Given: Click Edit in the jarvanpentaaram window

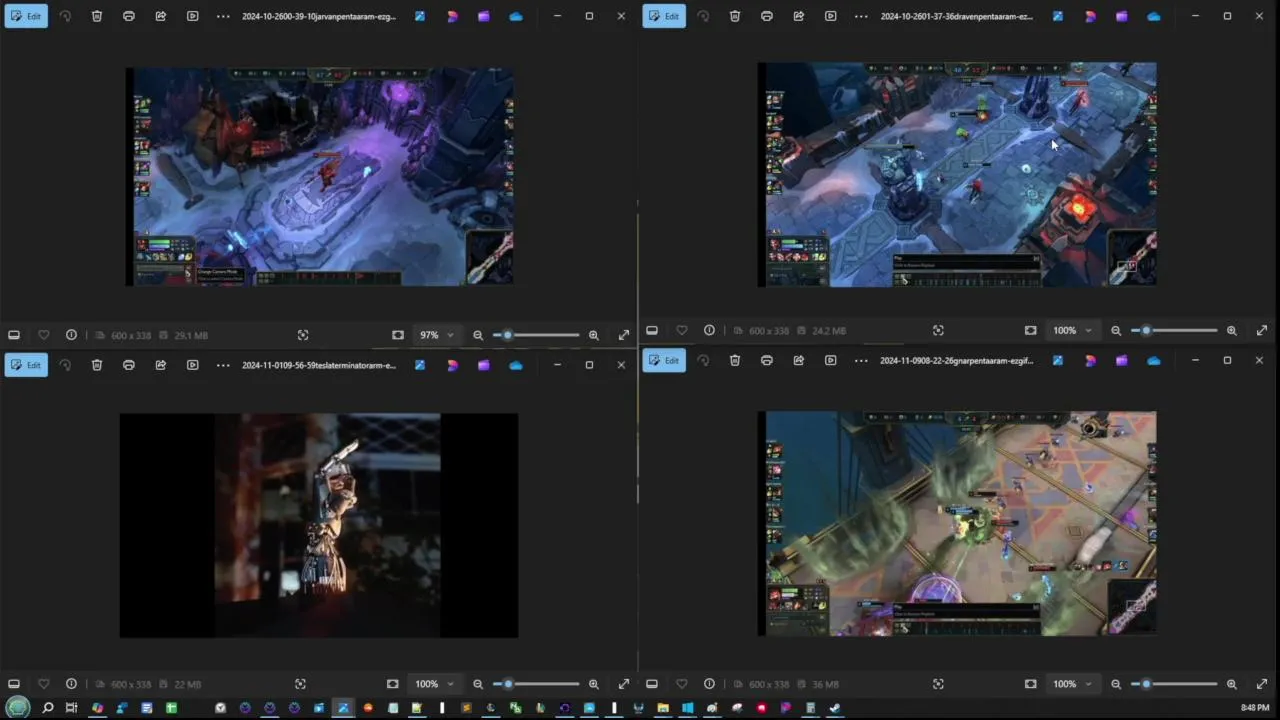Looking at the screenshot, I should [x=26, y=16].
